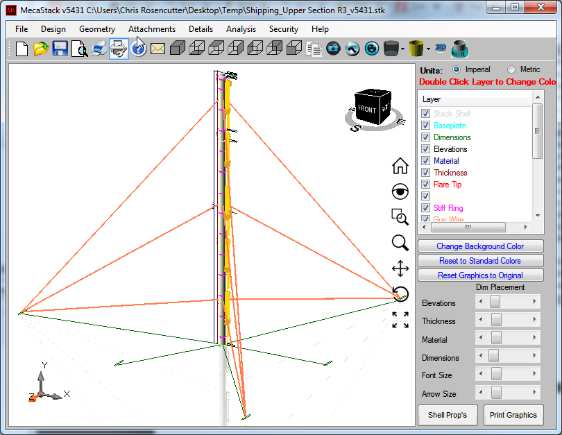Click the Reset to Standard Colors button

tap(480, 261)
